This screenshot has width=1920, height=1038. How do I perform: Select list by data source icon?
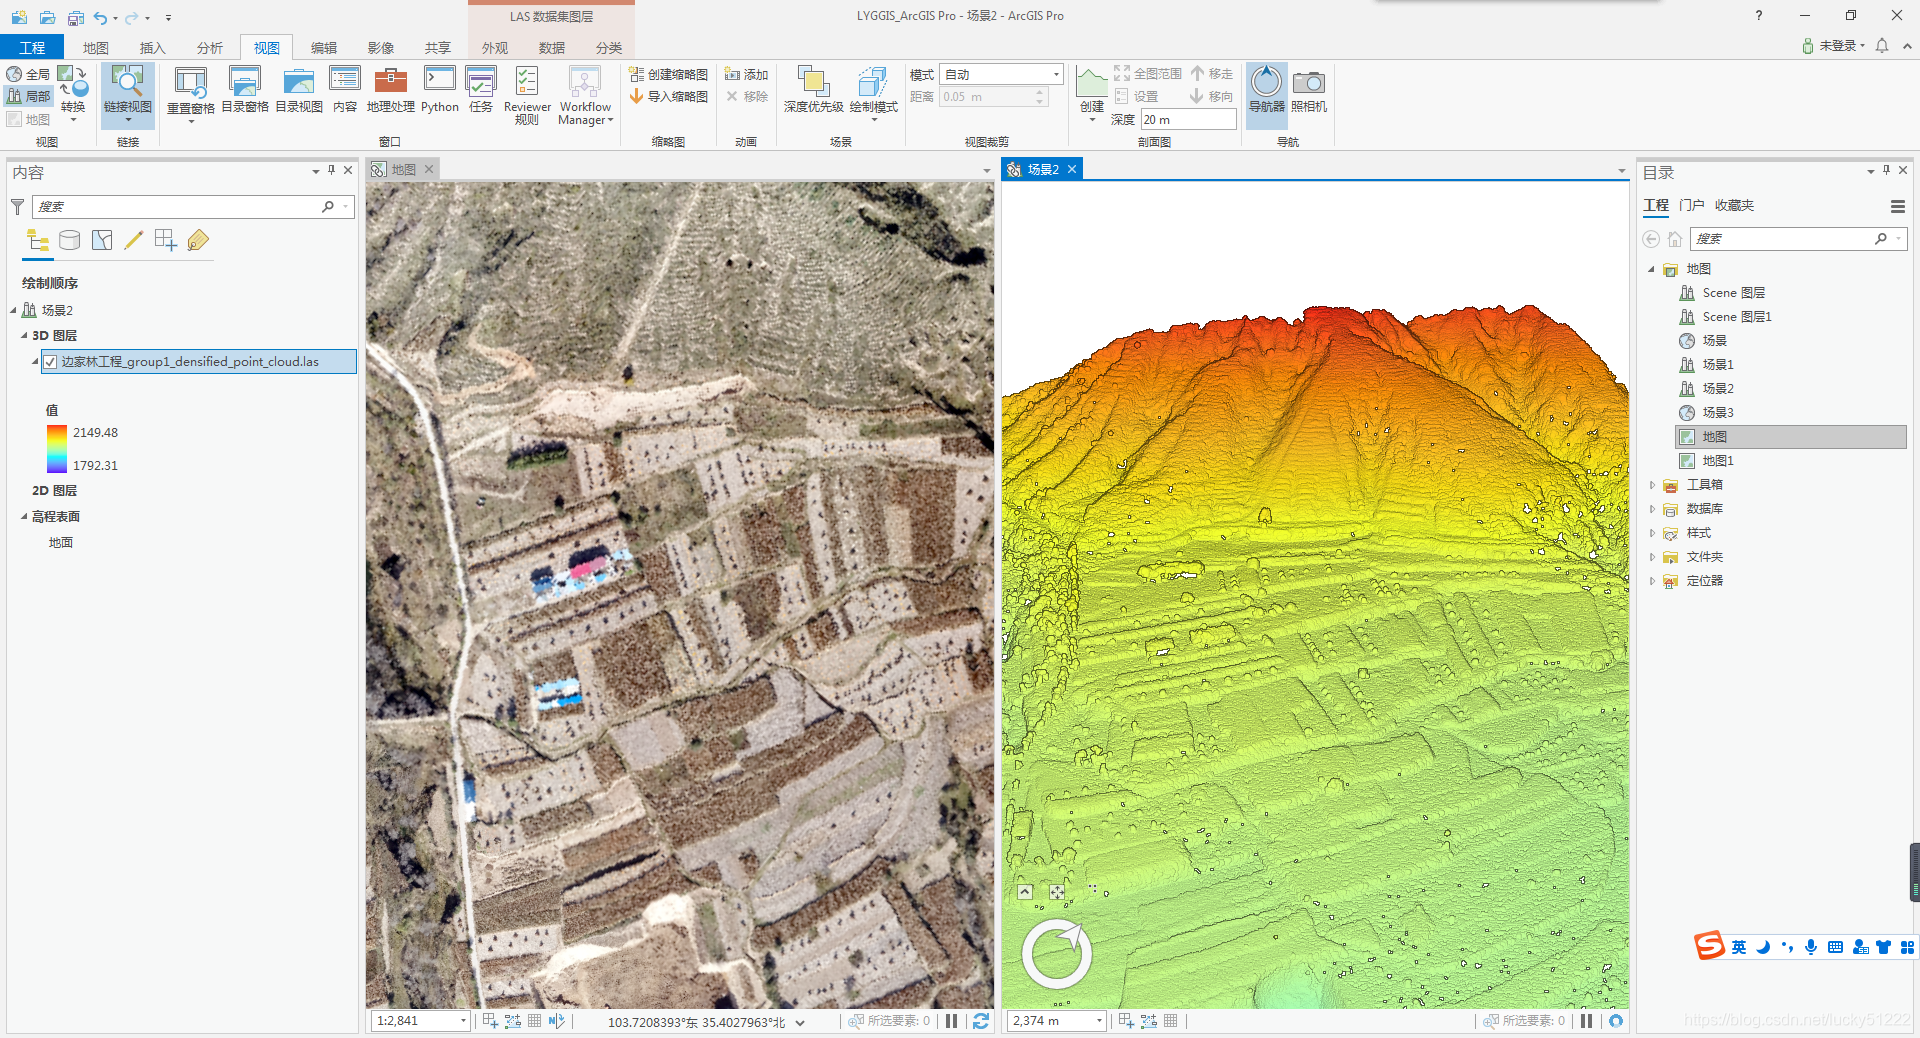(69, 240)
